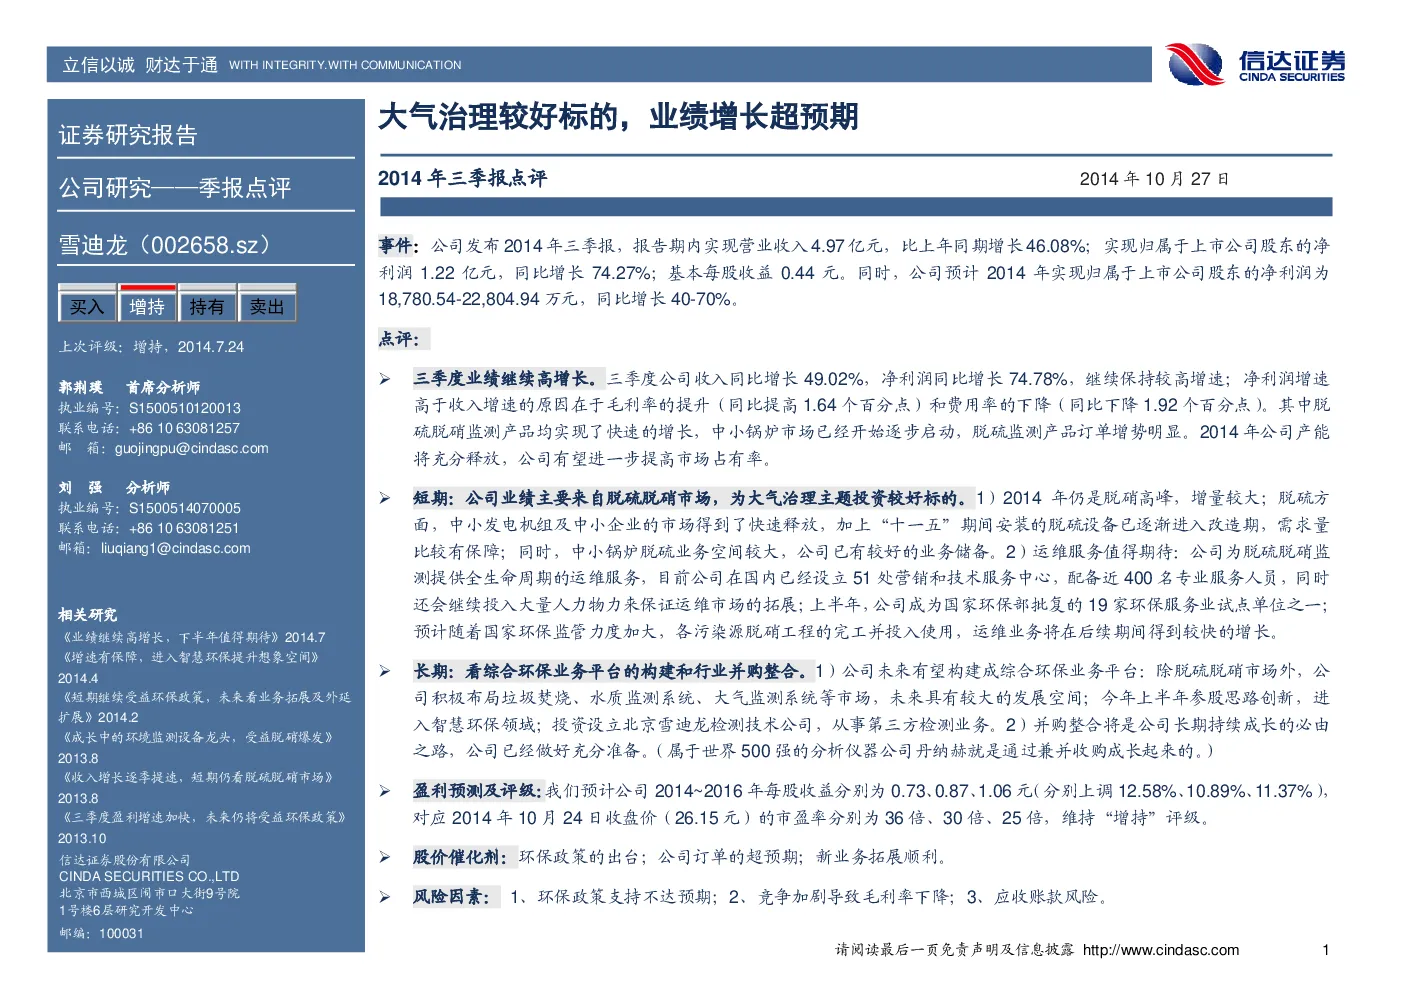Image resolution: width=1403 pixels, height=992 pixels.
Task: Click the slogan 立信以诚 财达于通
Action: pyautogui.click(x=140, y=65)
